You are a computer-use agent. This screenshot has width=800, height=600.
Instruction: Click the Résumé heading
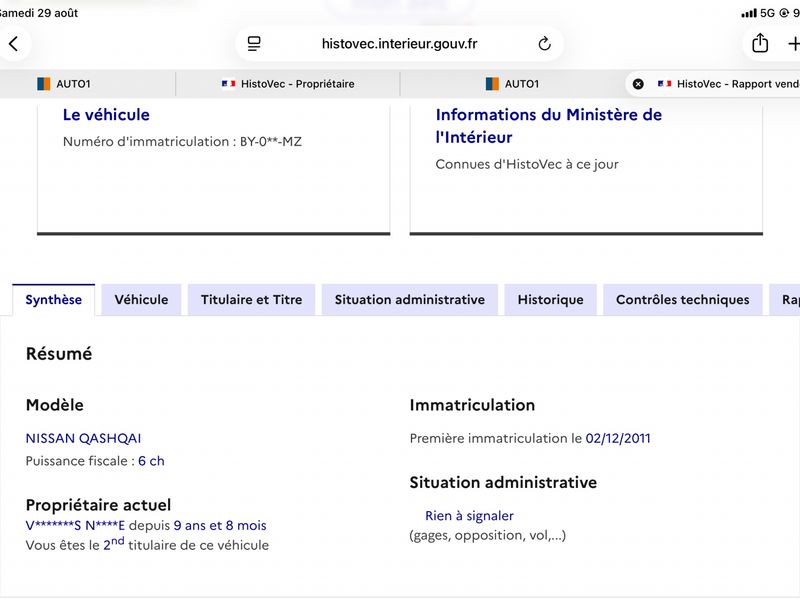click(x=59, y=354)
